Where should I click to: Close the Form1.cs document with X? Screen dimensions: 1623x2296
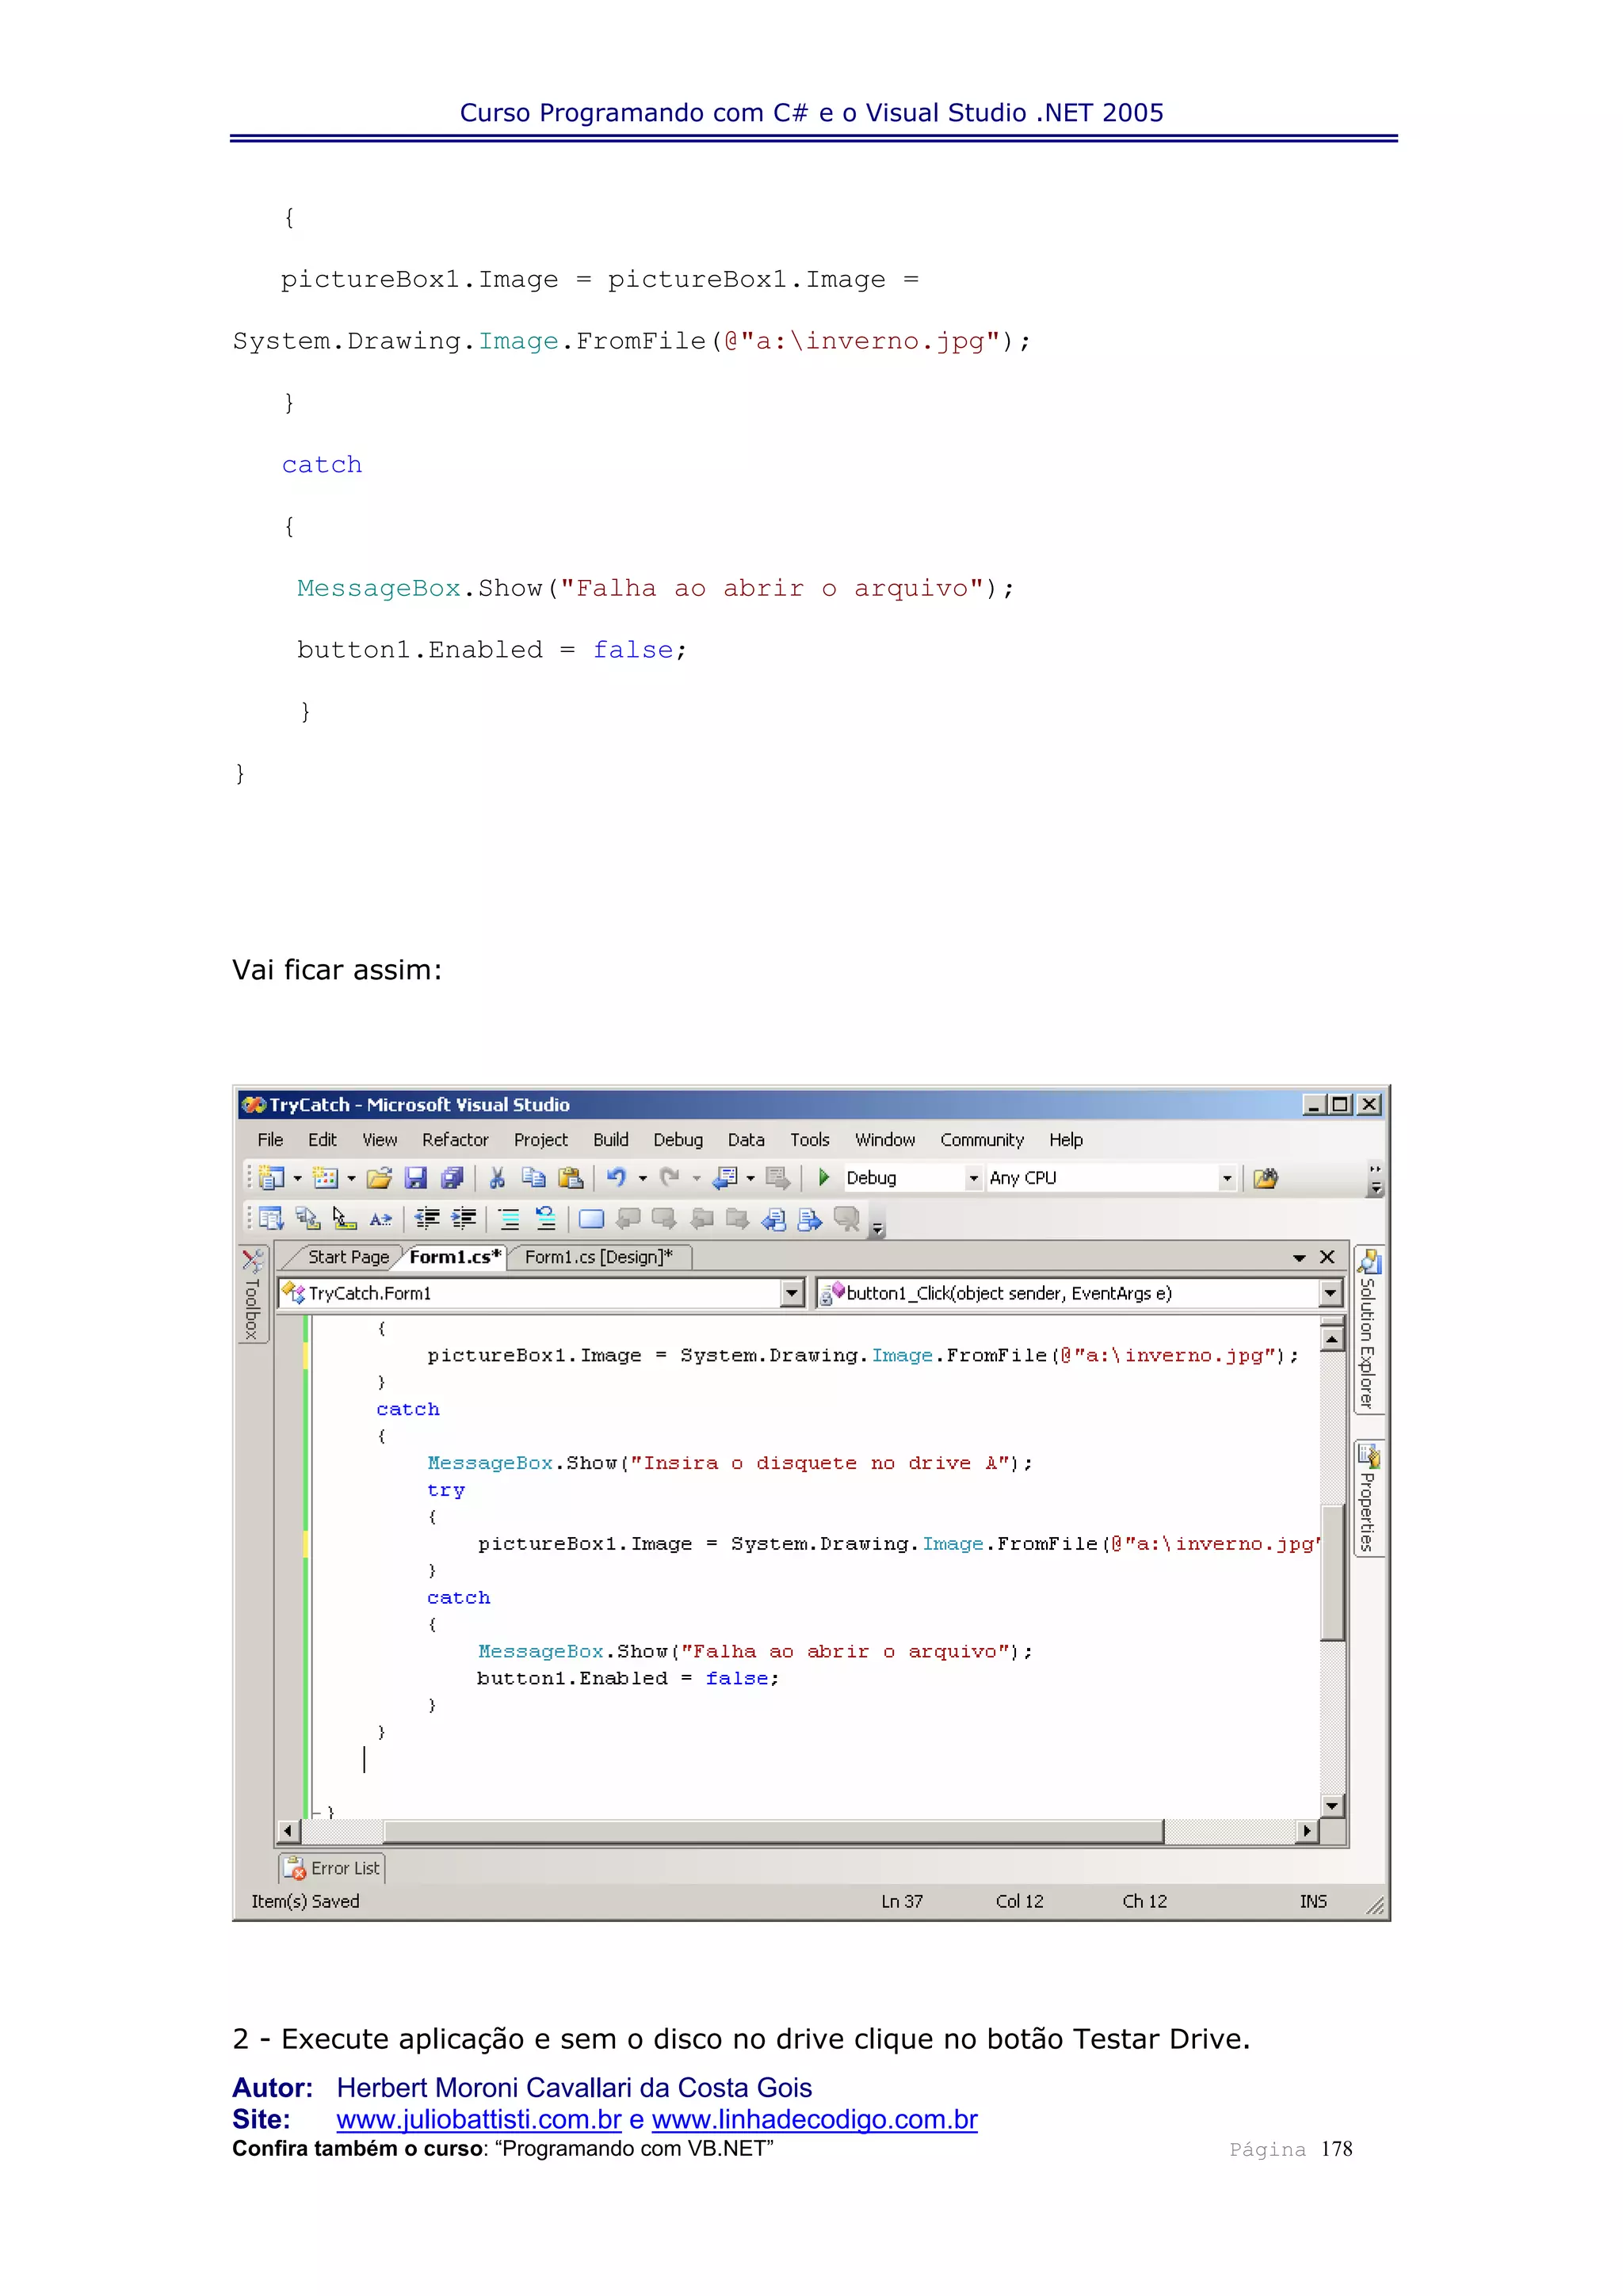(x=1327, y=1257)
